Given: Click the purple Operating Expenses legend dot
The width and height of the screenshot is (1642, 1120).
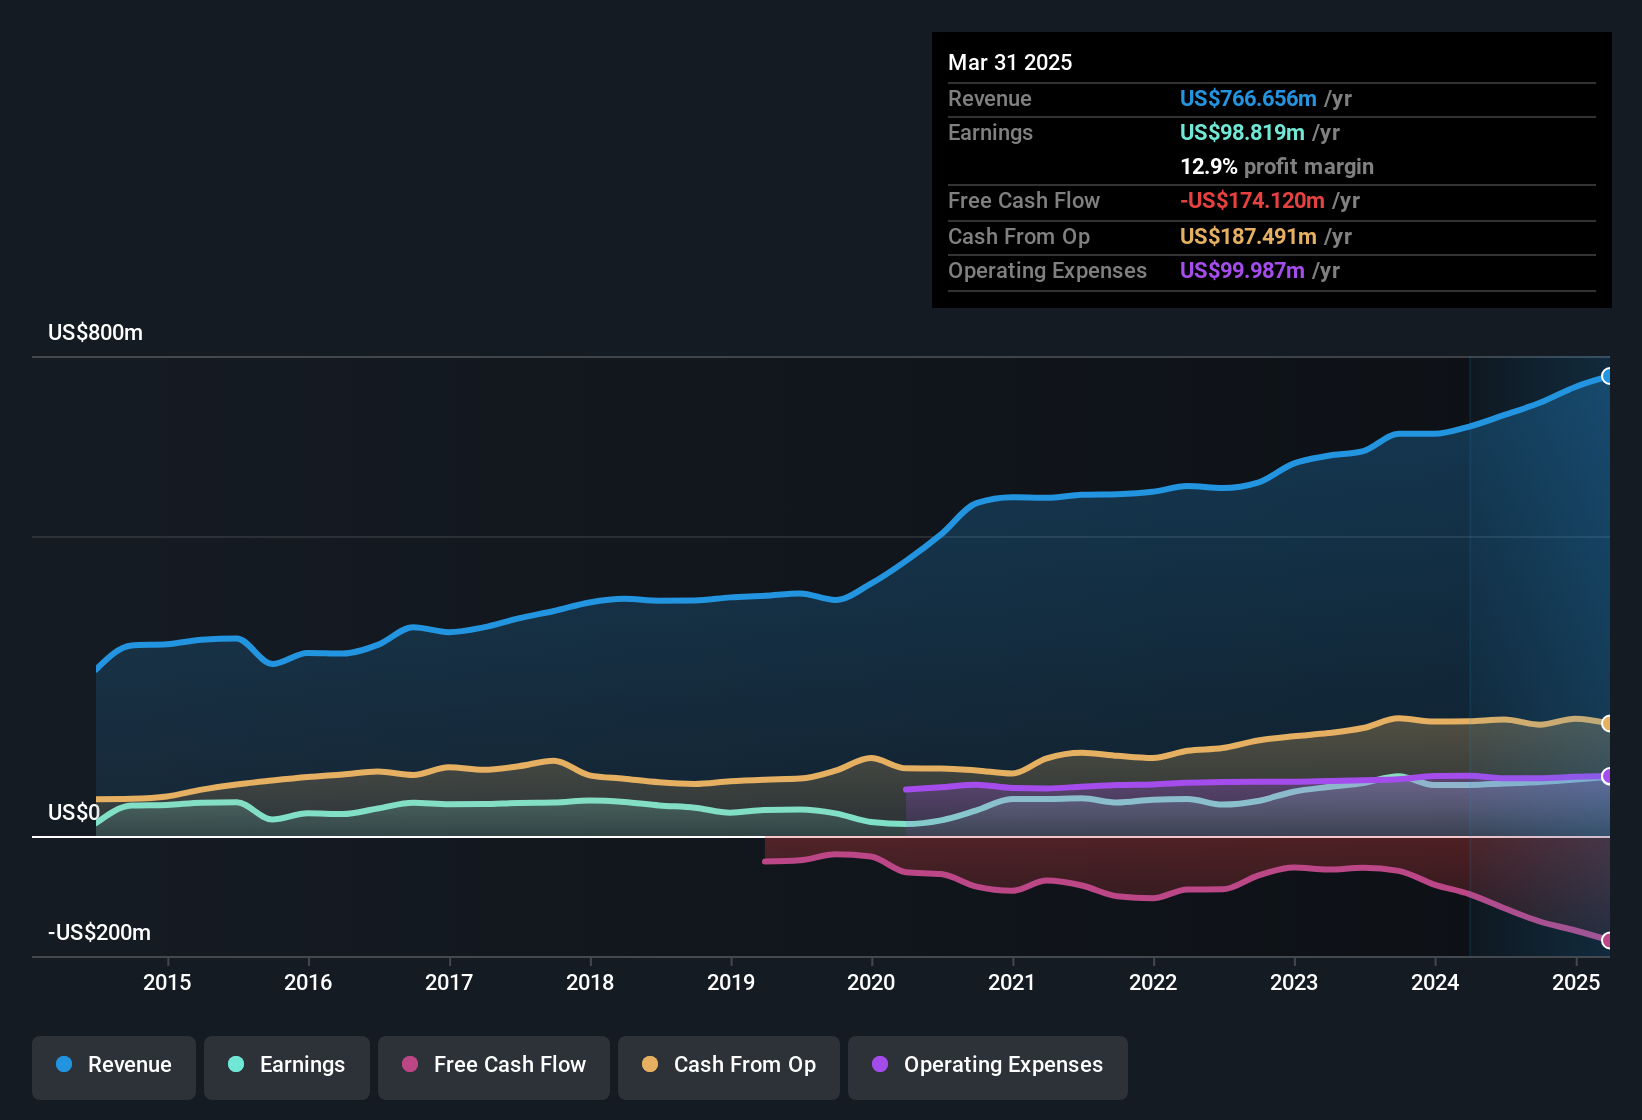Looking at the screenshot, I should click(880, 1065).
